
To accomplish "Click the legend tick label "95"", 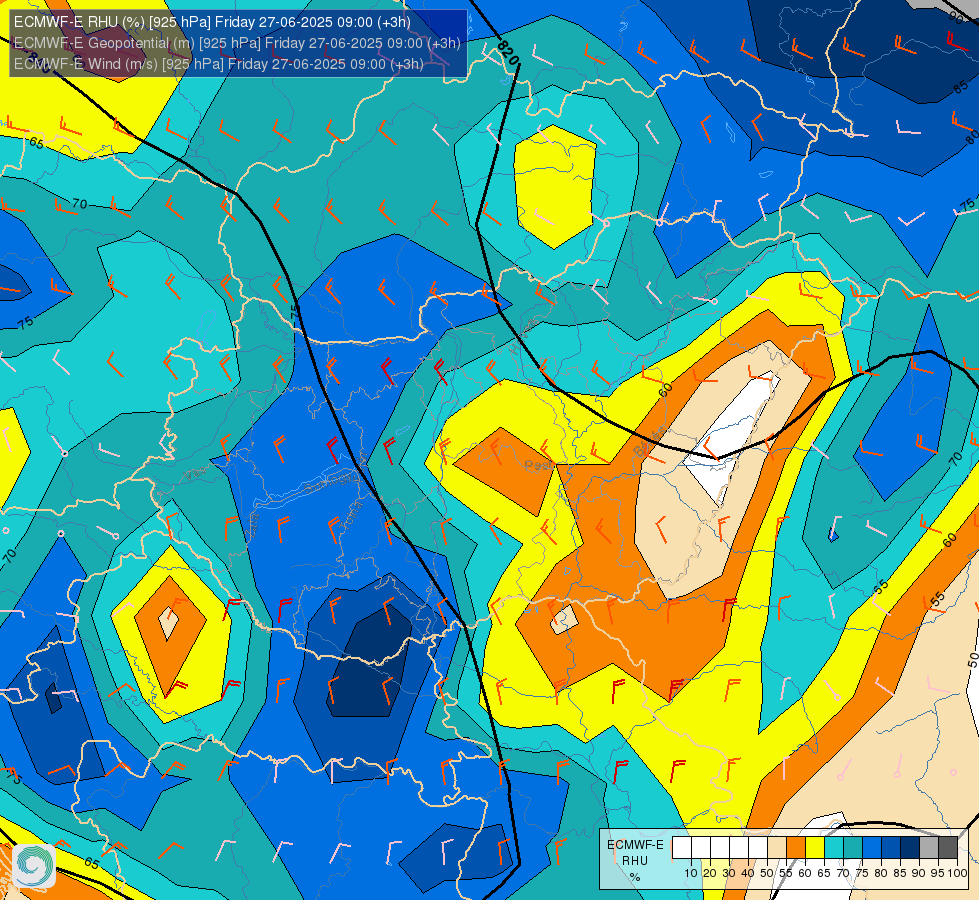I will click(938, 873).
